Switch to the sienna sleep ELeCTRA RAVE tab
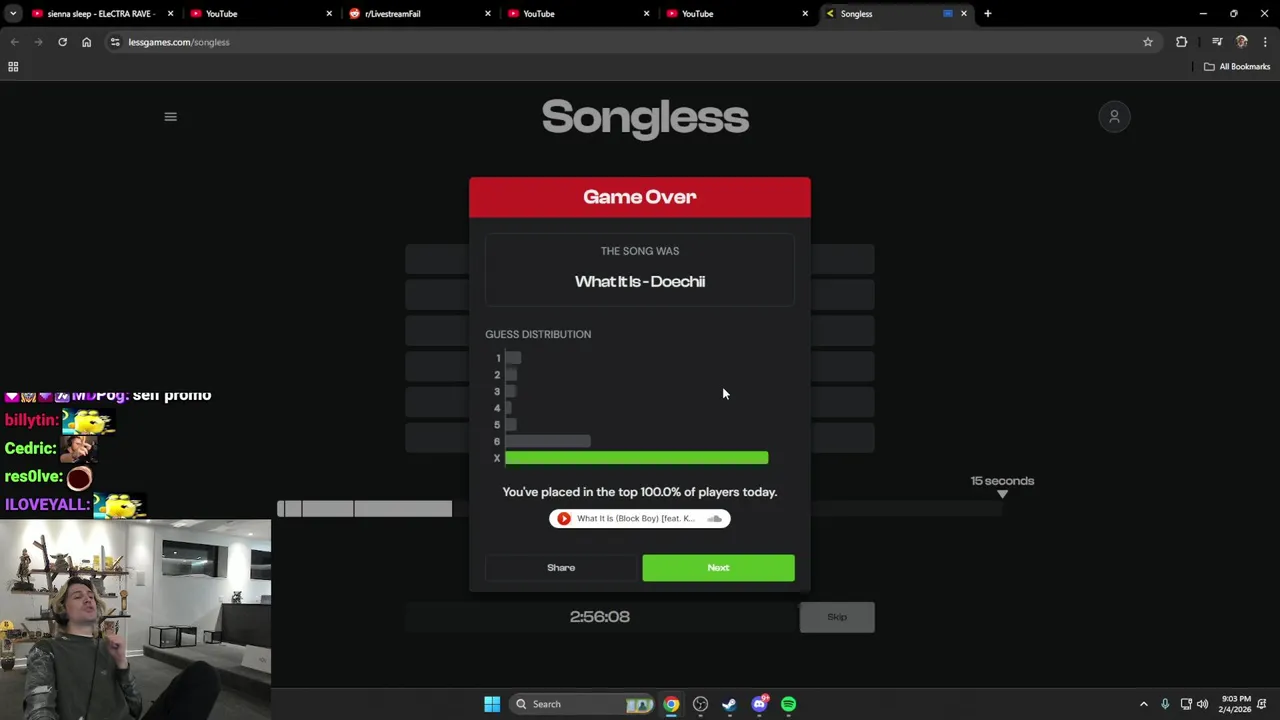The image size is (1280, 720). coord(101,14)
